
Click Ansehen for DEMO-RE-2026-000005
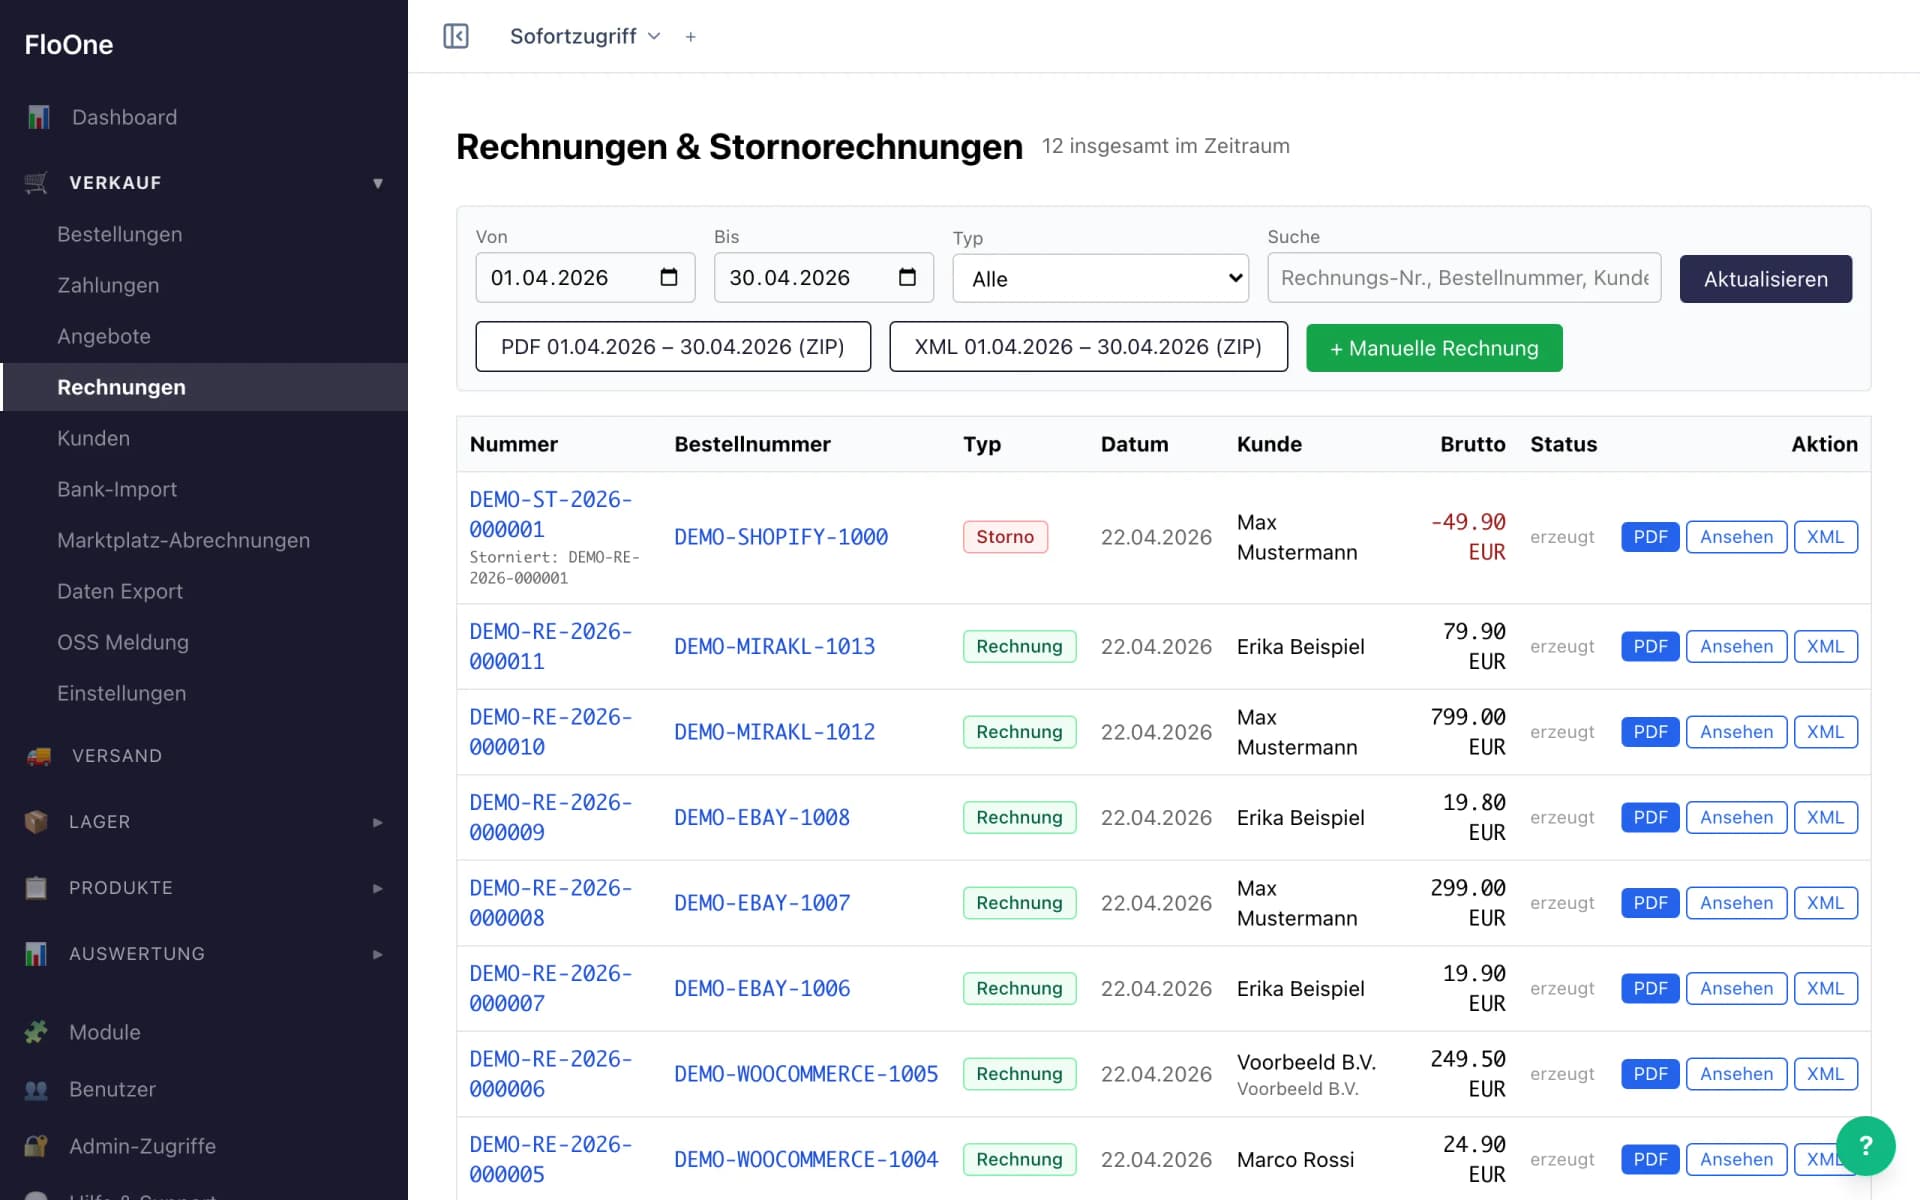point(1736,1159)
